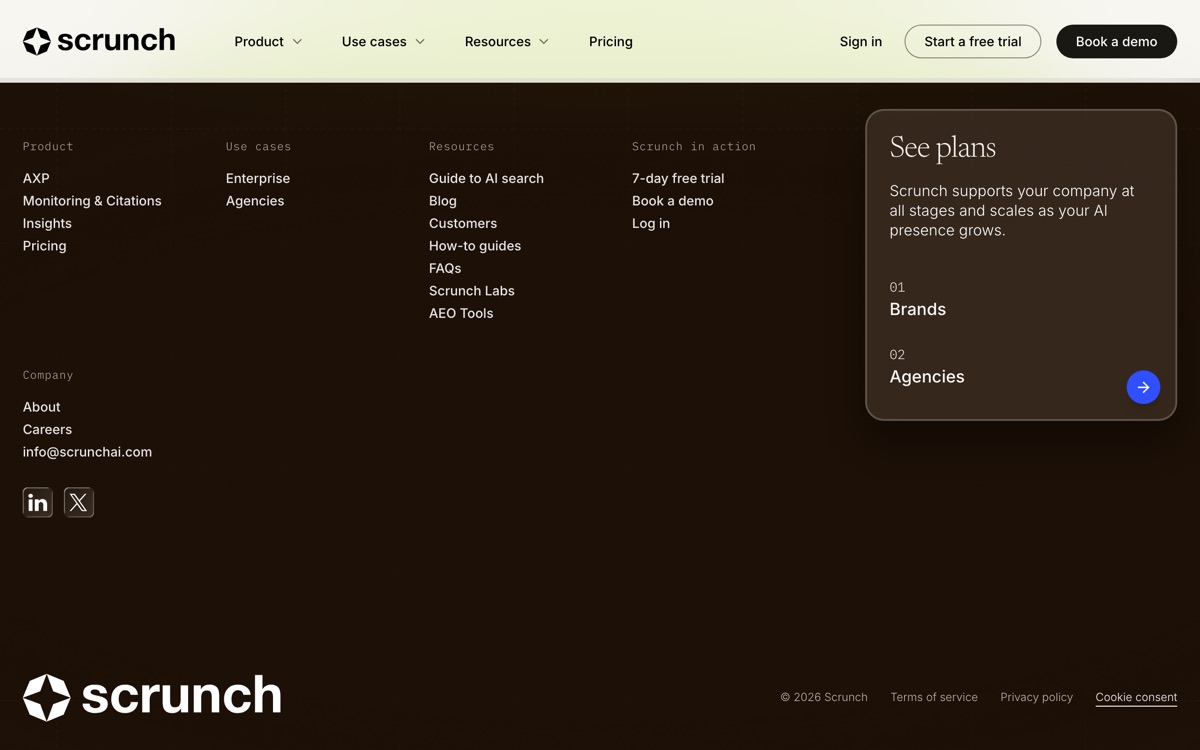The height and width of the screenshot is (750, 1200).
Task: Open the AEO Tools link
Action: click(461, 313)
